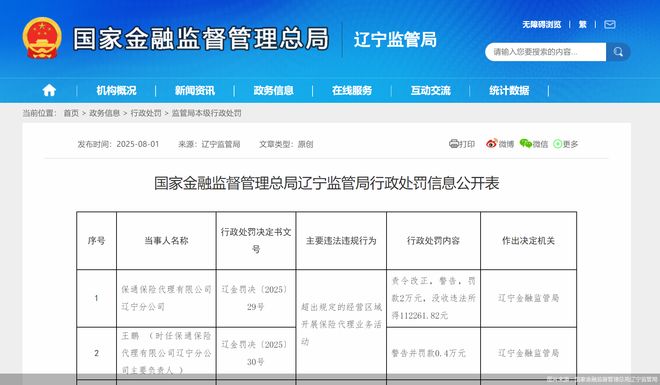Image resolution: width=660 pixels, height=385 pixels.
Task: Click cell 保通保险代理有限公司辽宁分公司
Action: 166,298
